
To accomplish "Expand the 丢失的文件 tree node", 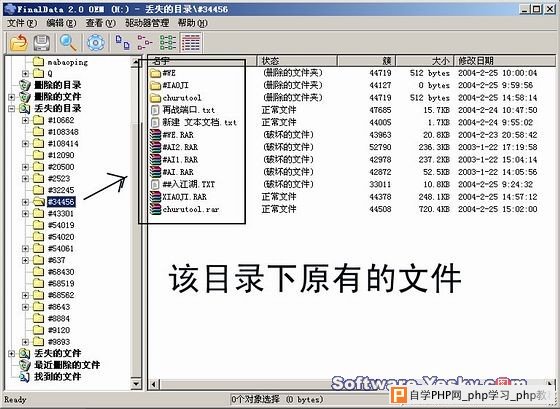I will click(11, 353).
